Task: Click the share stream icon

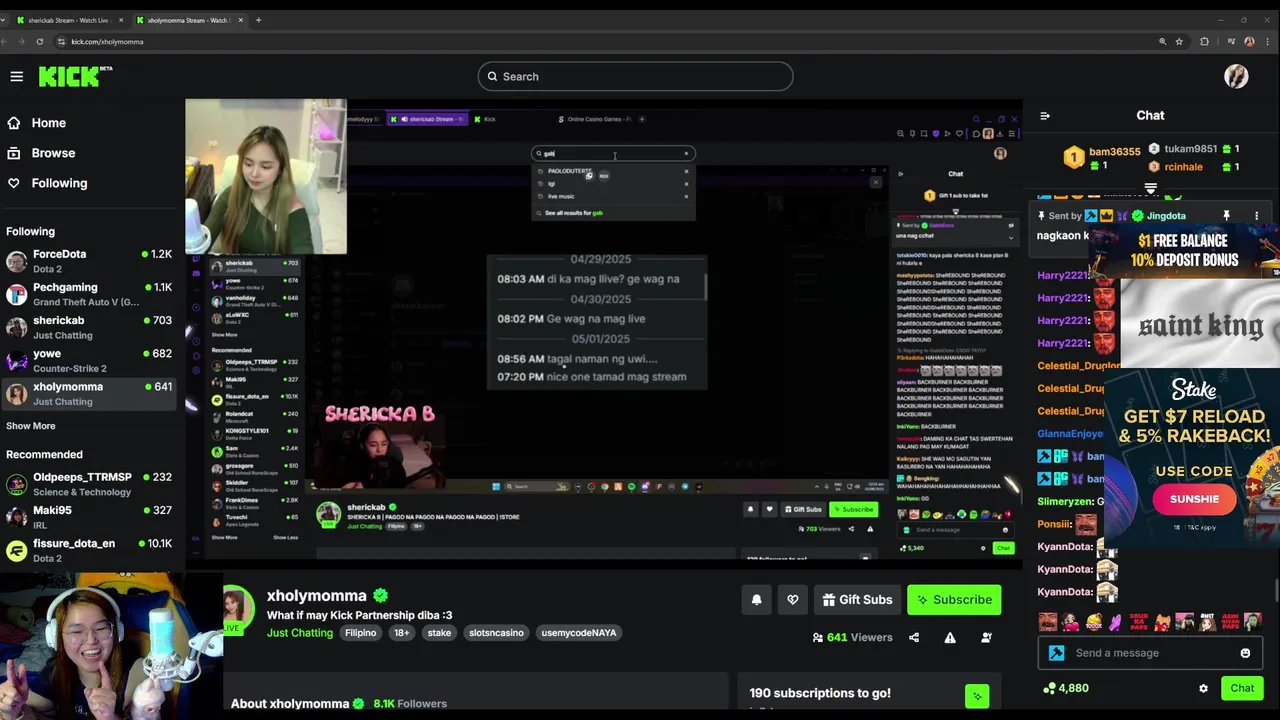Action: pos(914,637)
